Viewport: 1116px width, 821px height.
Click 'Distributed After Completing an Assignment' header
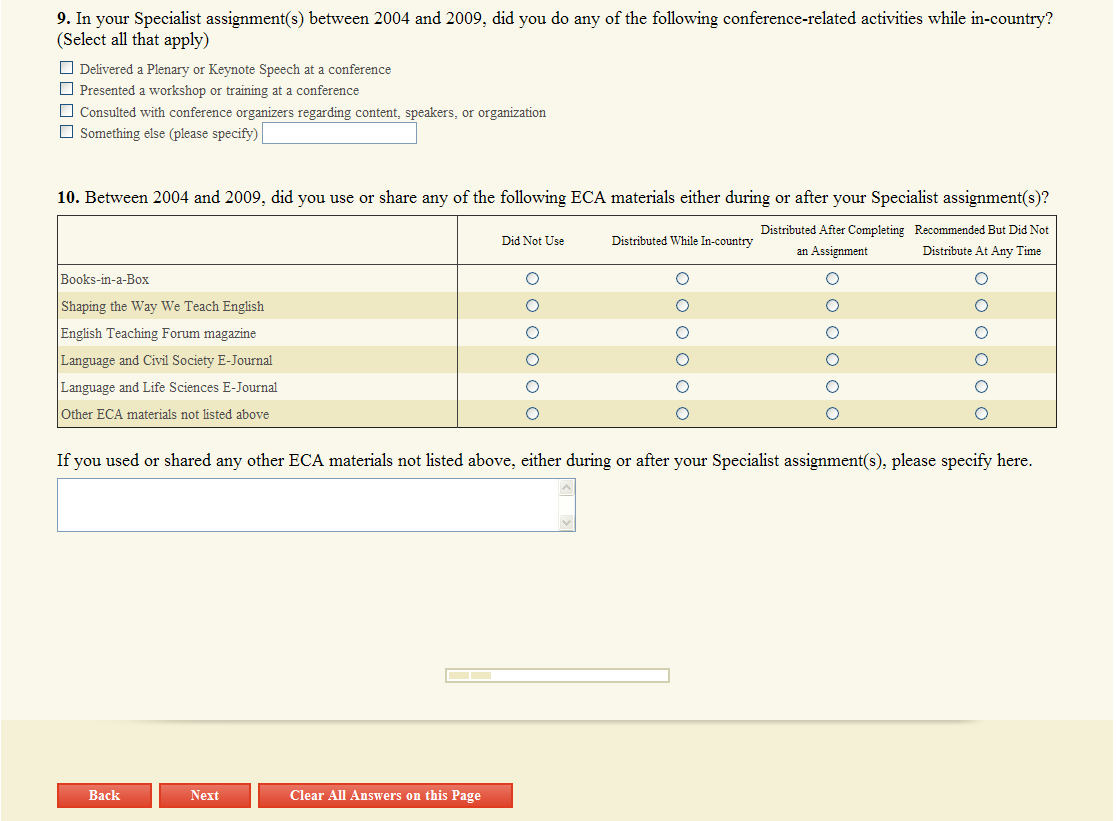[x=832, y=240]
